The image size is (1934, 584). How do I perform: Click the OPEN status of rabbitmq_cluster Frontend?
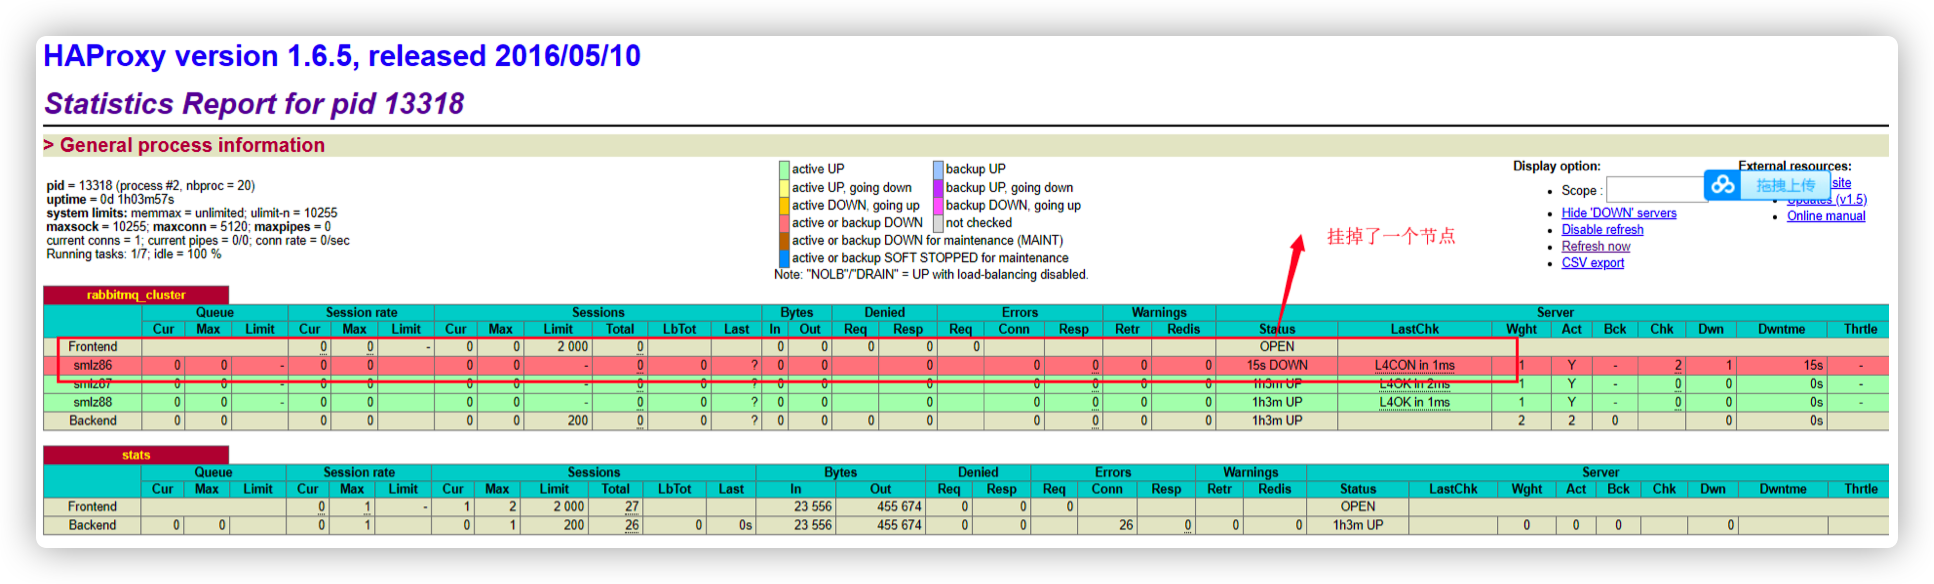point(1277,347)
